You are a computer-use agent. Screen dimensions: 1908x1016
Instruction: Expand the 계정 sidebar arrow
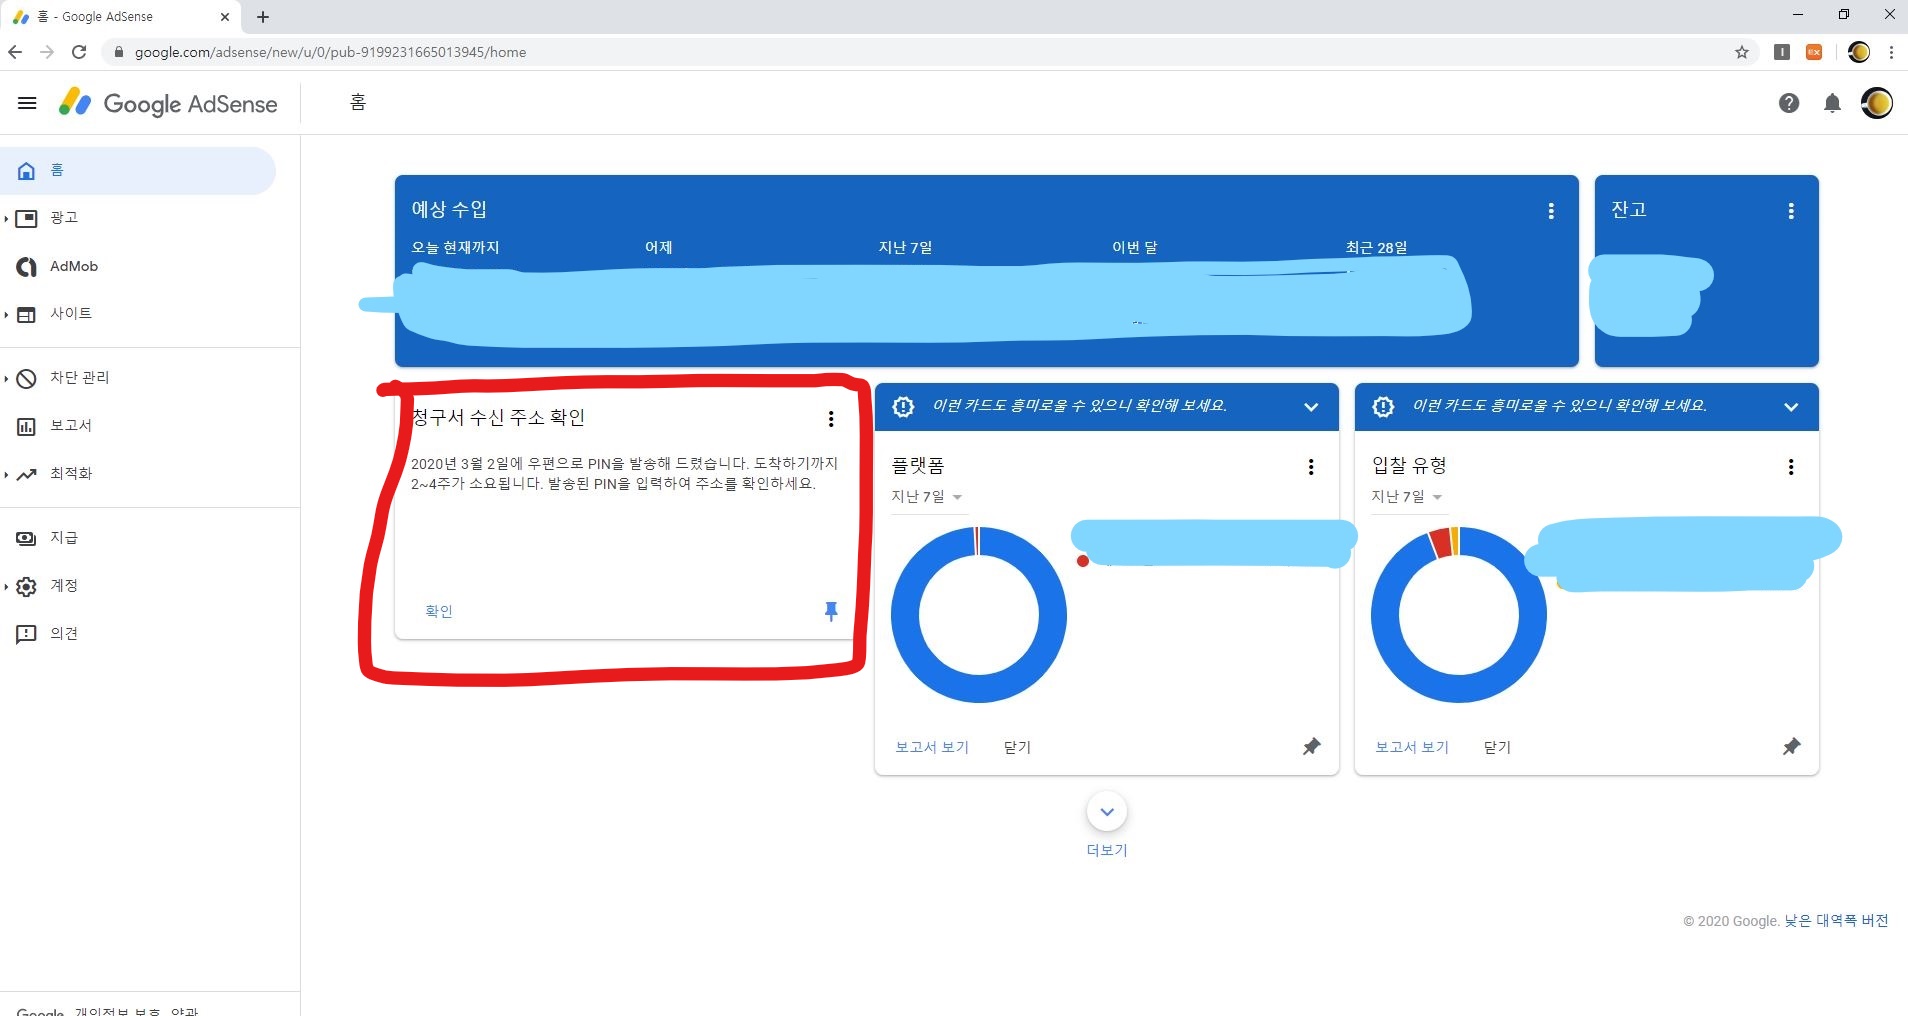click(6, 586)
